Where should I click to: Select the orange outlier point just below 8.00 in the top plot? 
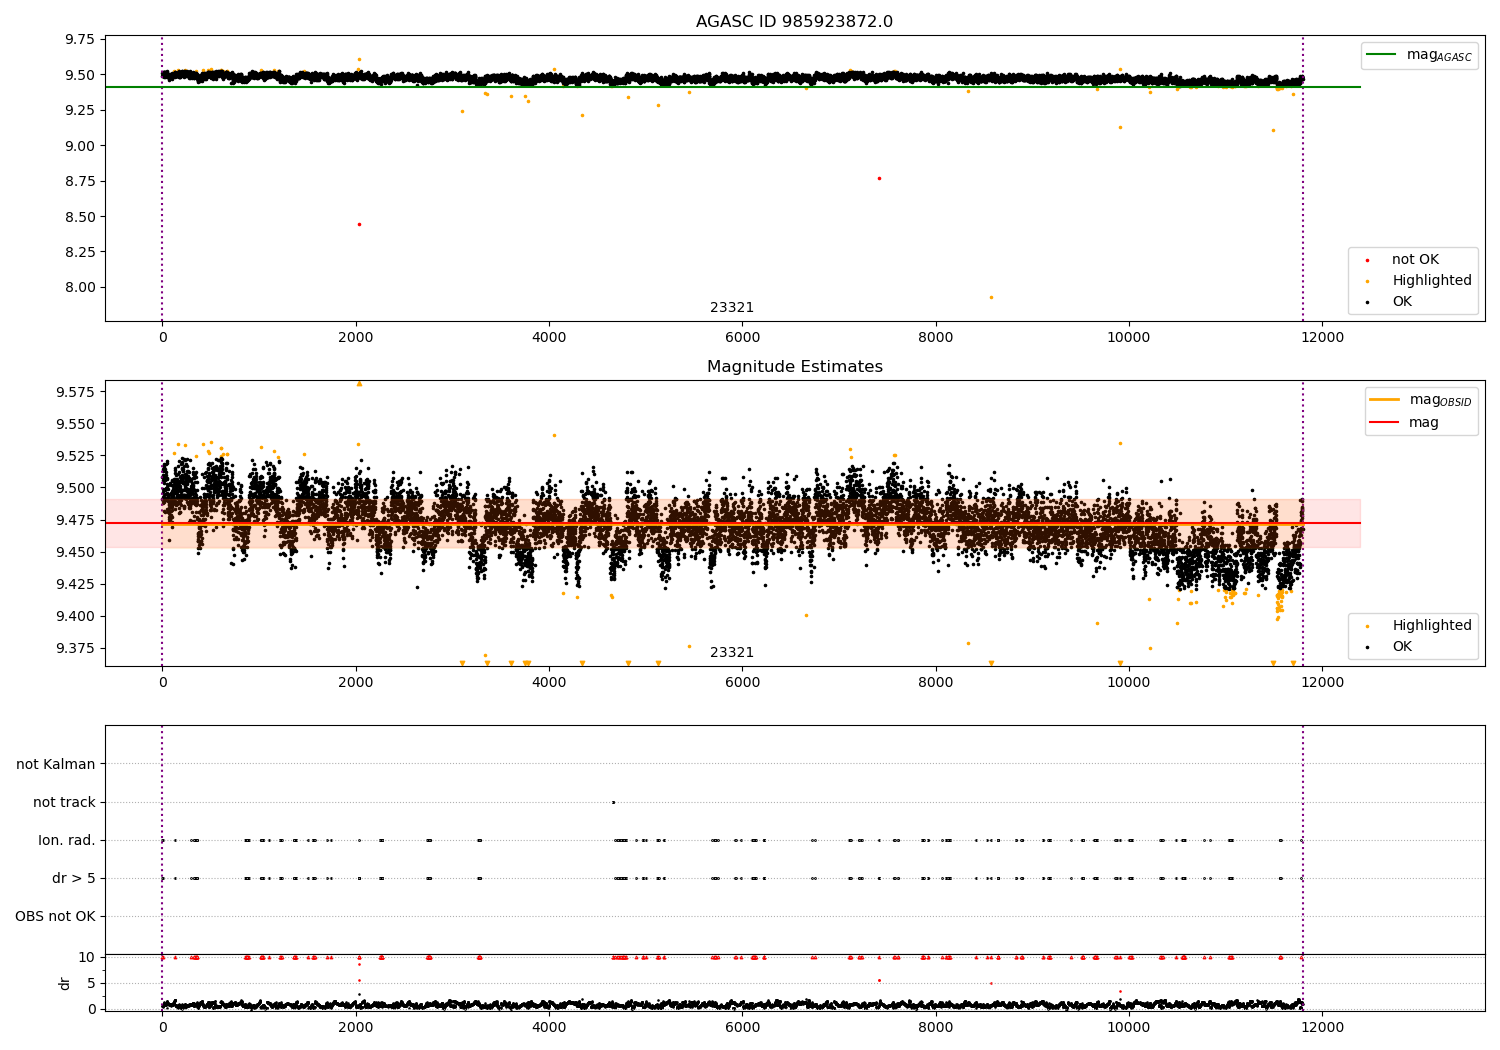pos(991,297)
